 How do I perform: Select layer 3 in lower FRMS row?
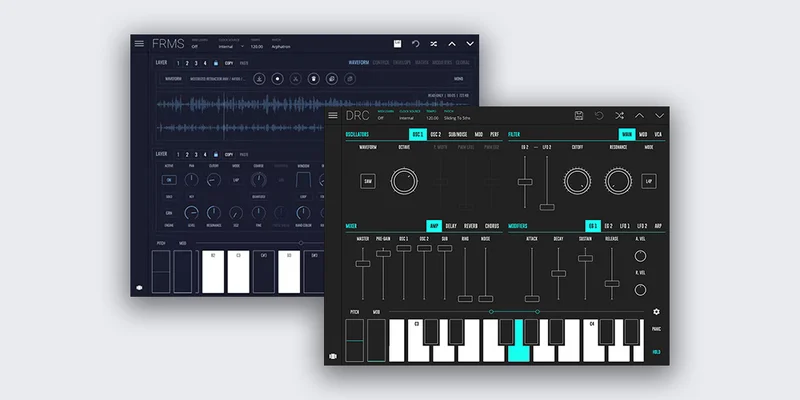pos(196,155)
